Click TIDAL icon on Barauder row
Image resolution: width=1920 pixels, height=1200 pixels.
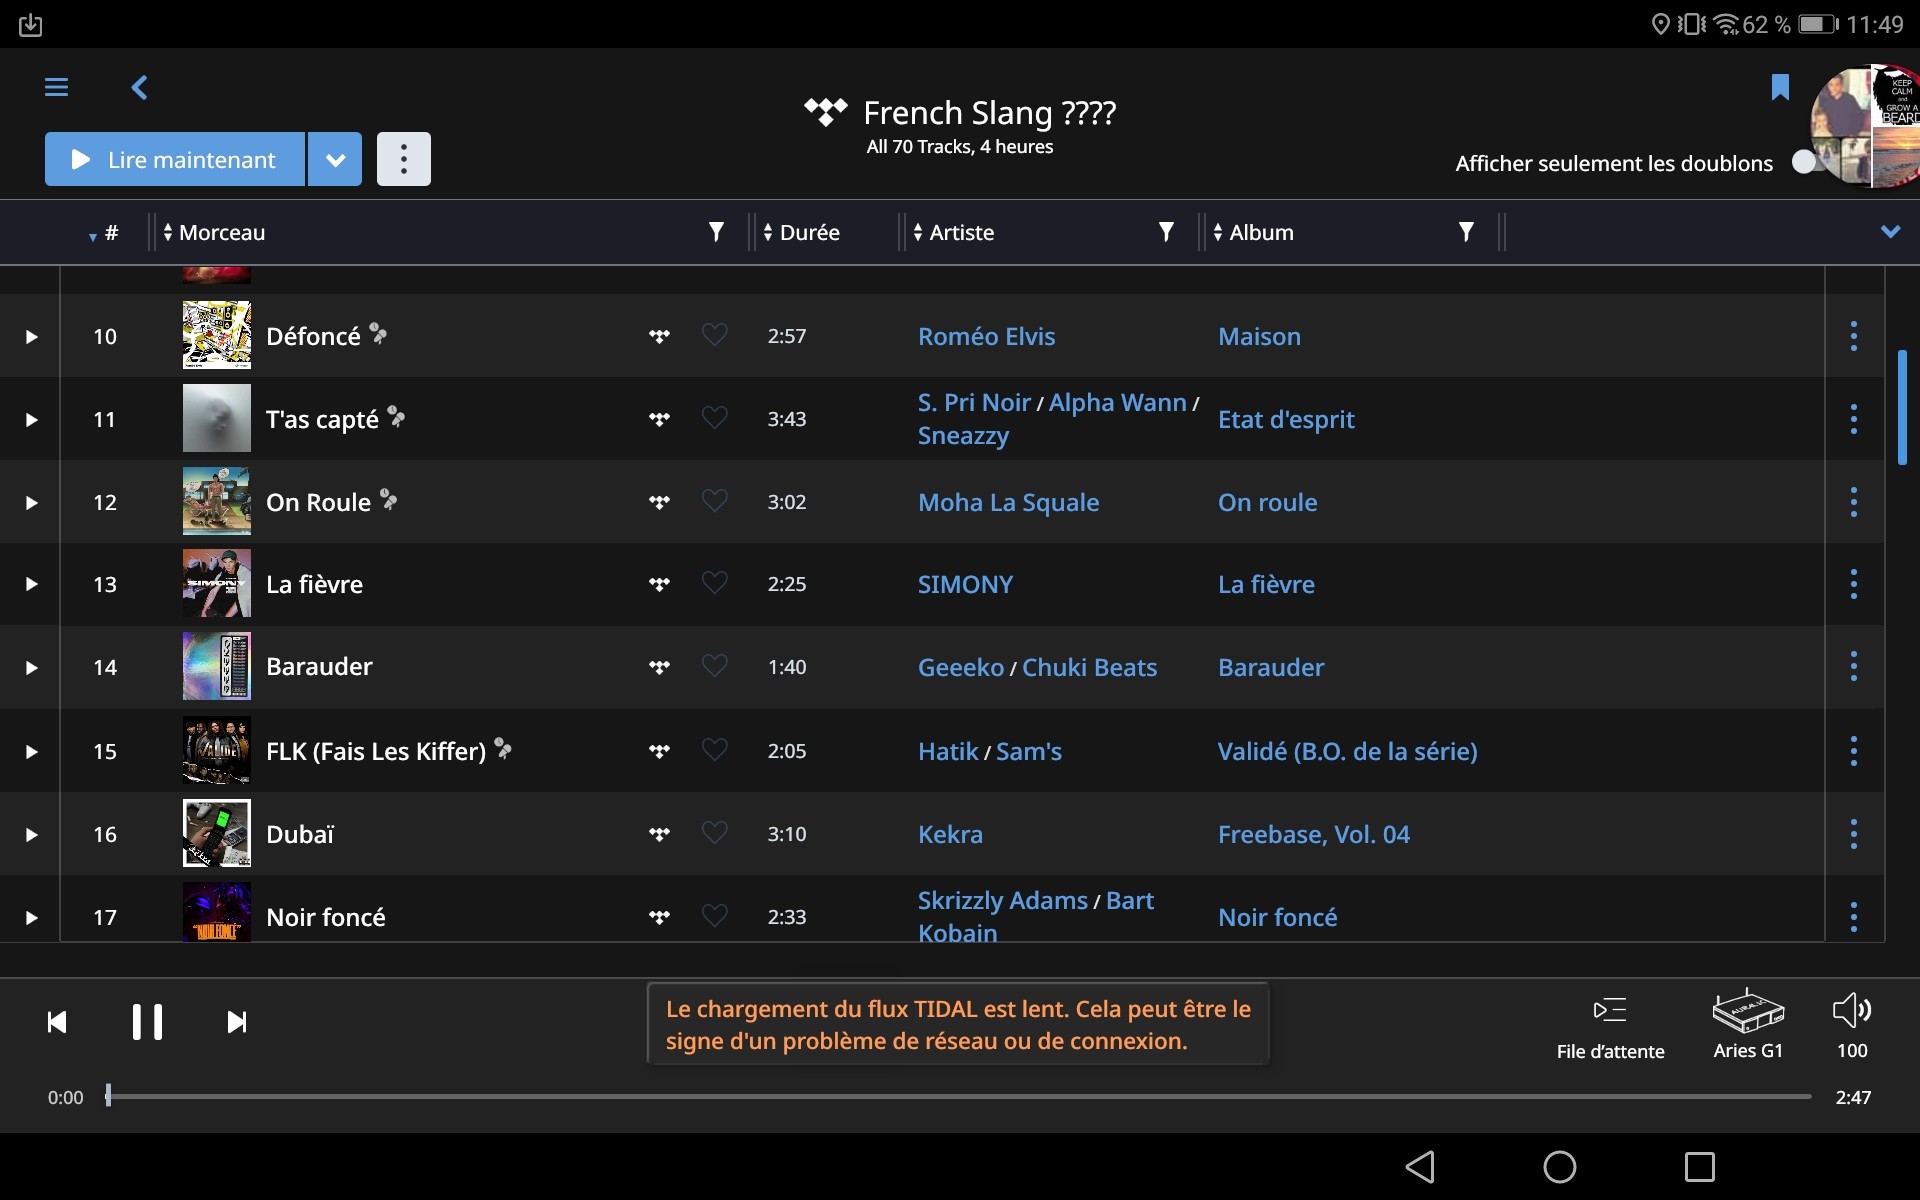pyautogui.click(x=659, y=667)
